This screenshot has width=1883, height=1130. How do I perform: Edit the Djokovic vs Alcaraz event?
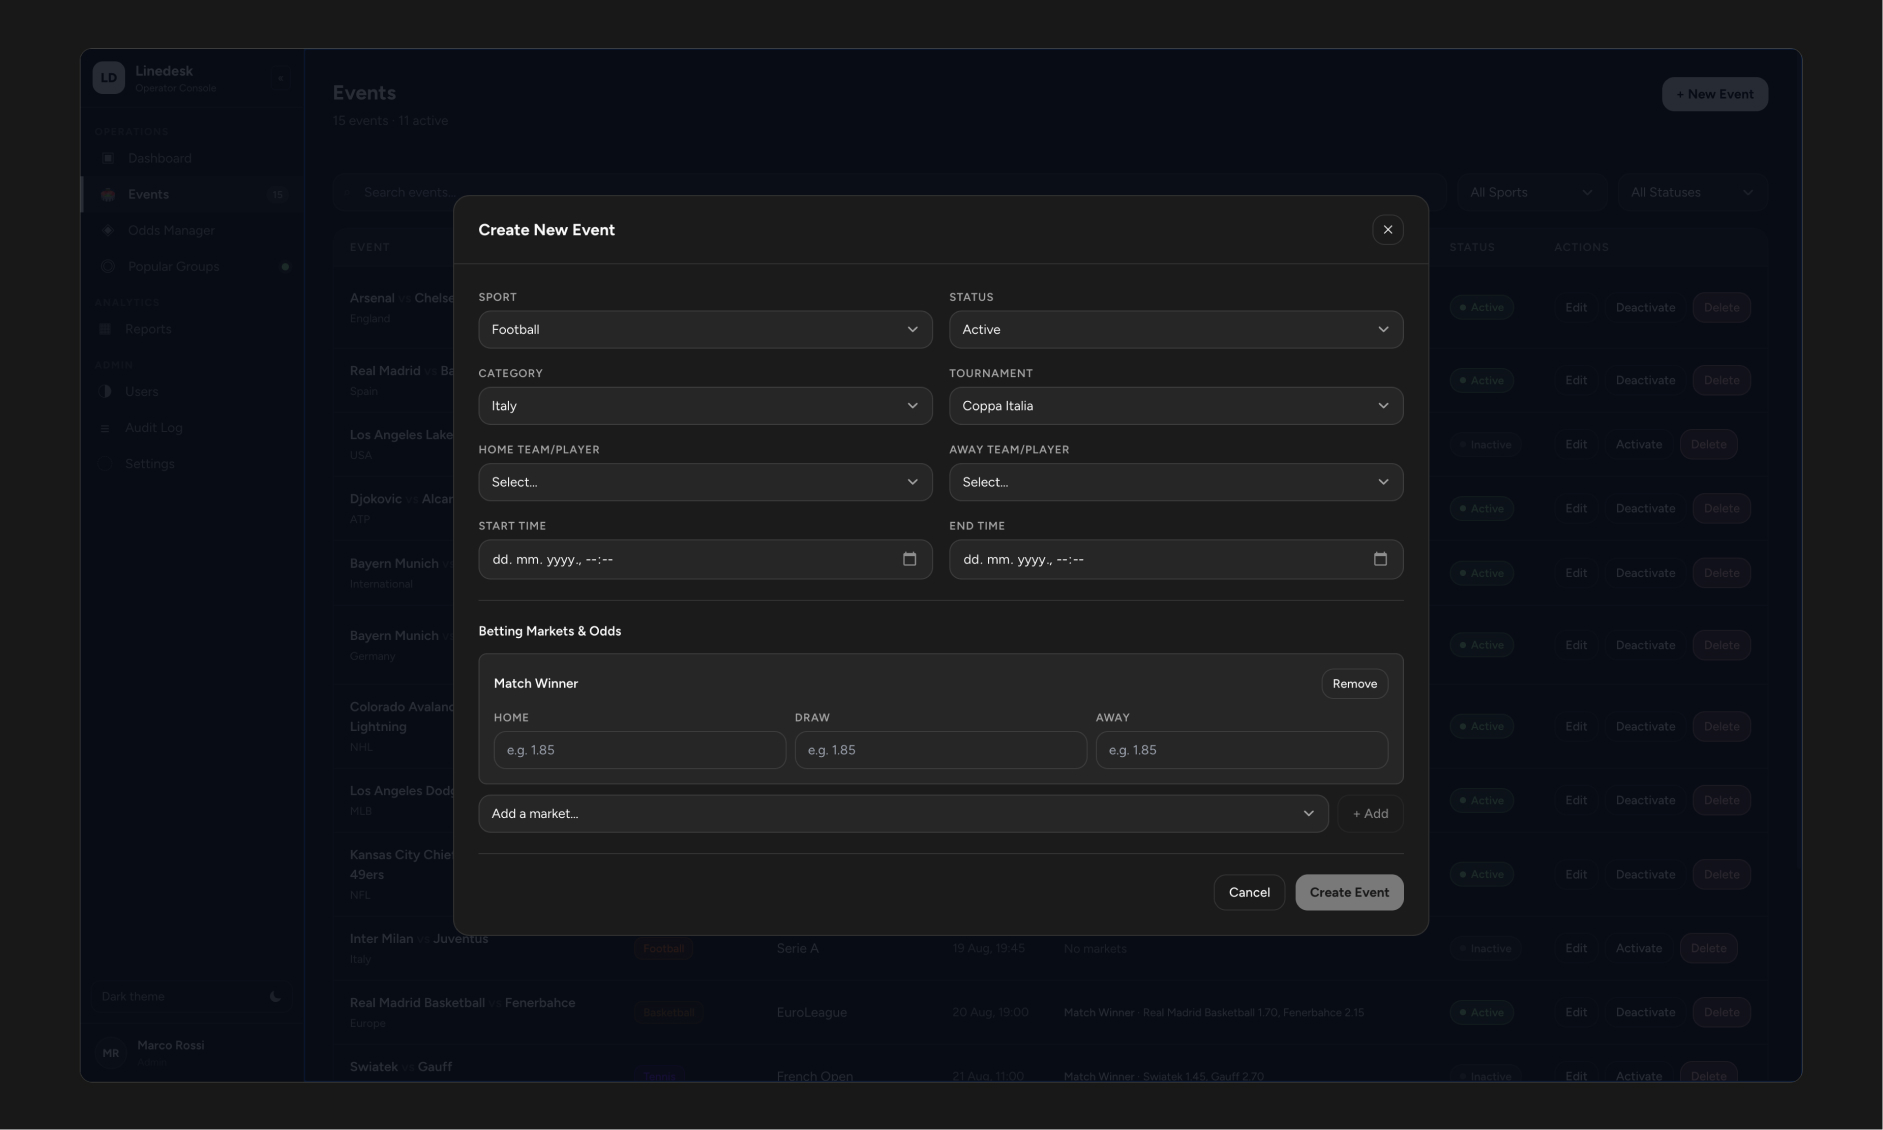[x=1576, y=509]
